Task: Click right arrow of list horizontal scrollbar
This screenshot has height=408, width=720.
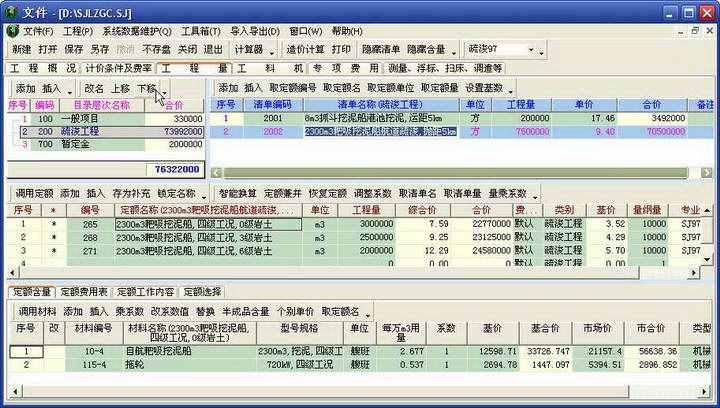Action: pyautogui.click(x=707, y=173)
